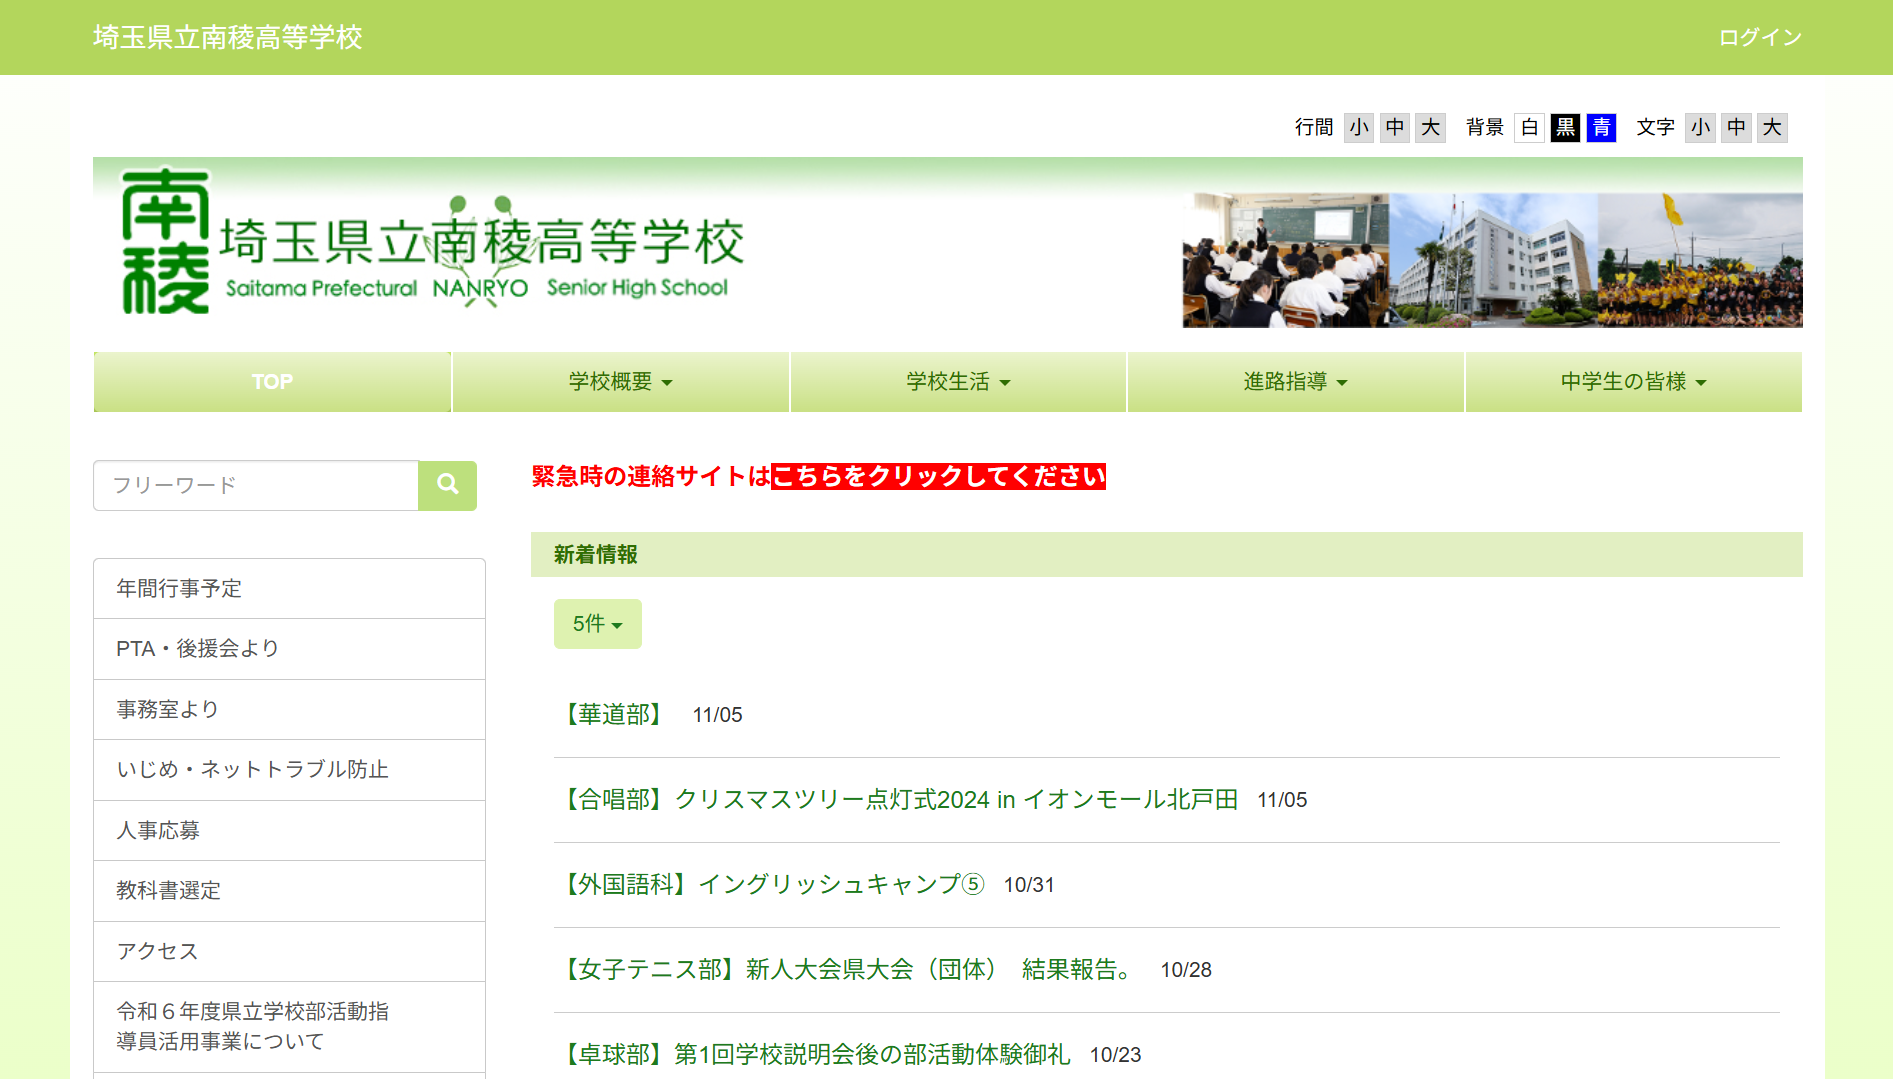Click the 新着情報 section heading

tap(596, 555)
